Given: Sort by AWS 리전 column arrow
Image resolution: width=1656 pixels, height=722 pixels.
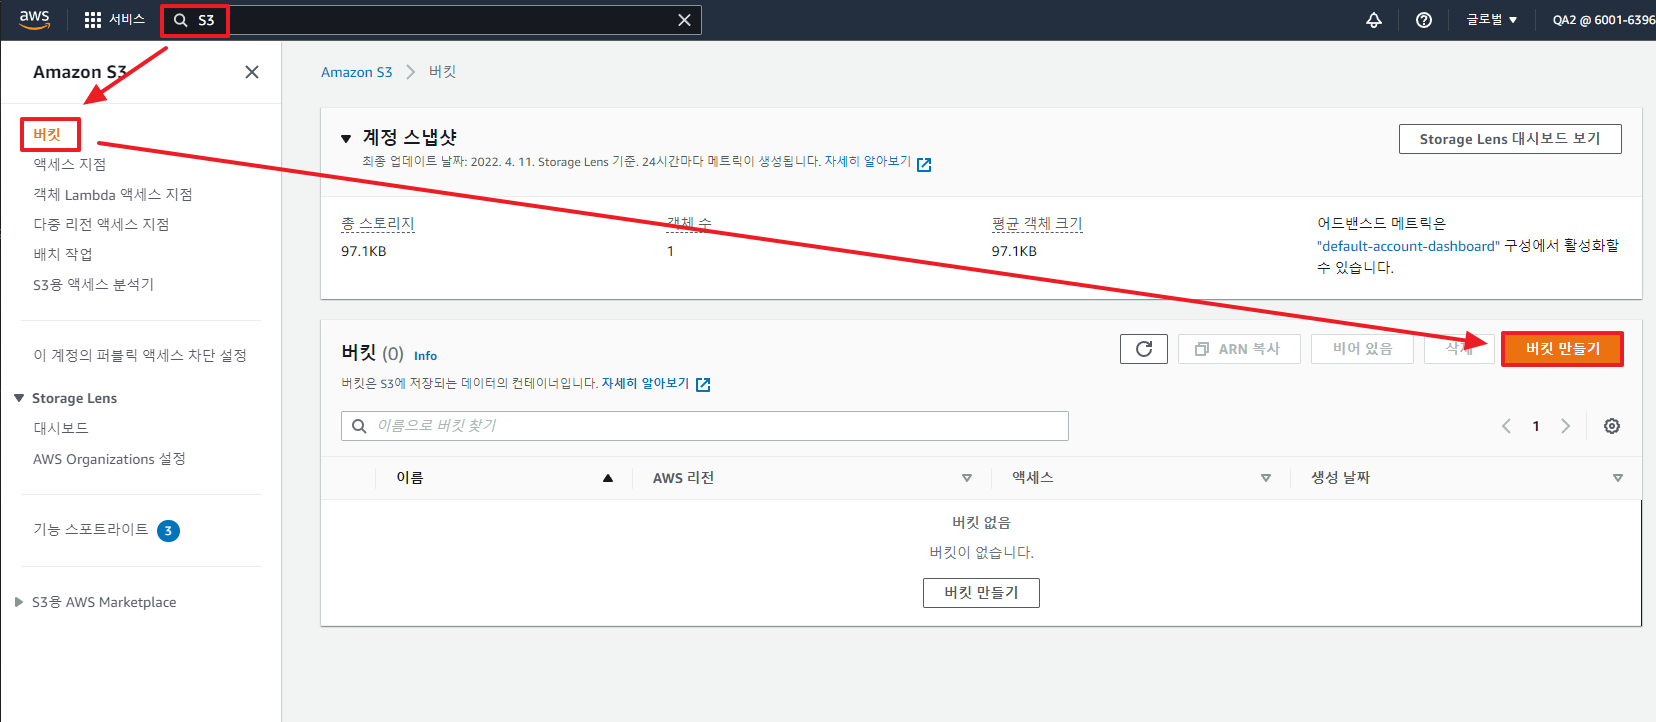Looking at the screenshot, I should point(967,478).
